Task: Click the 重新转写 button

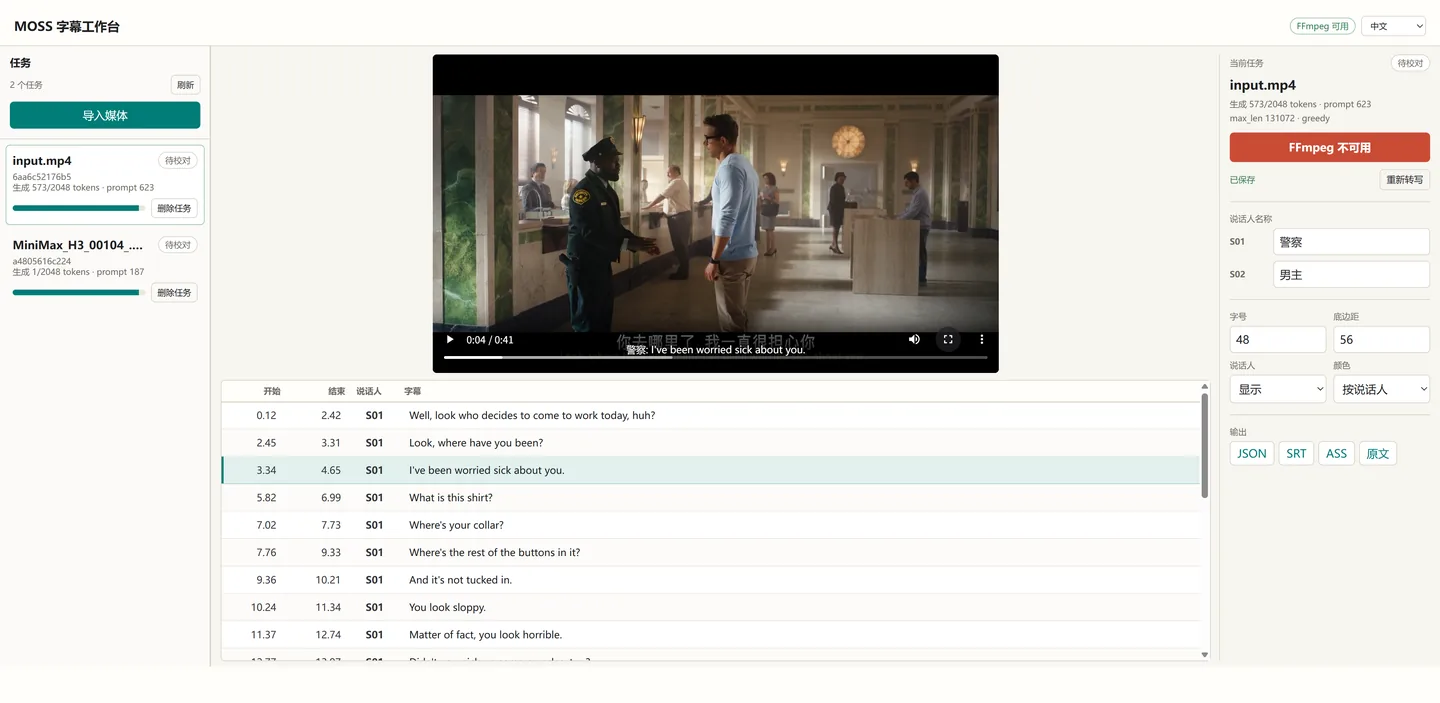Action: pos(1405,180)
